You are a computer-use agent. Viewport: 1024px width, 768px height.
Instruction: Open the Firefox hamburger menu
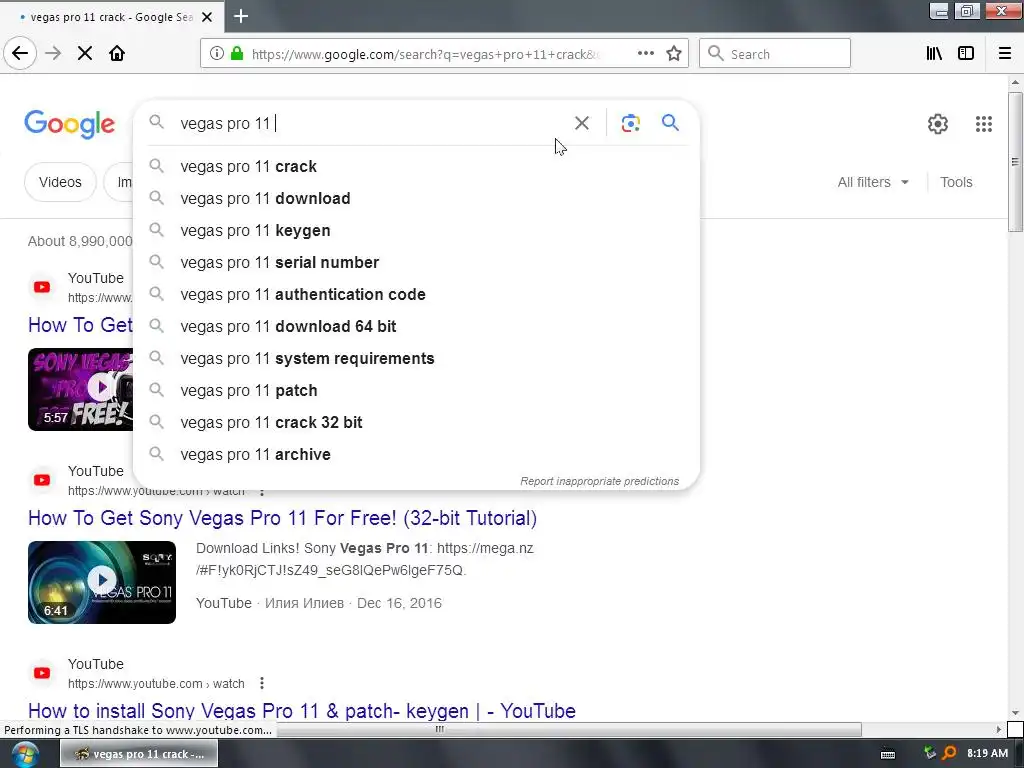tap(1005, 54)
